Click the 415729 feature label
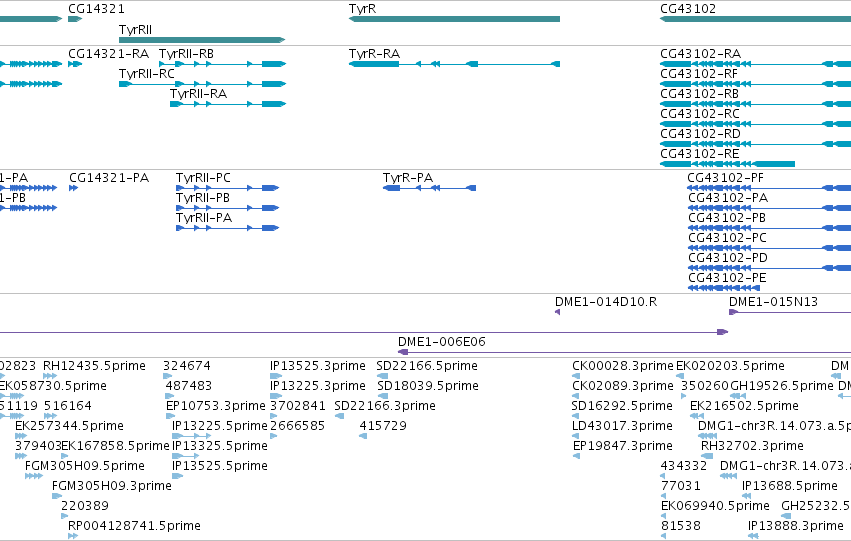This screenshot has width=851, height=541. tap(383, 427)
